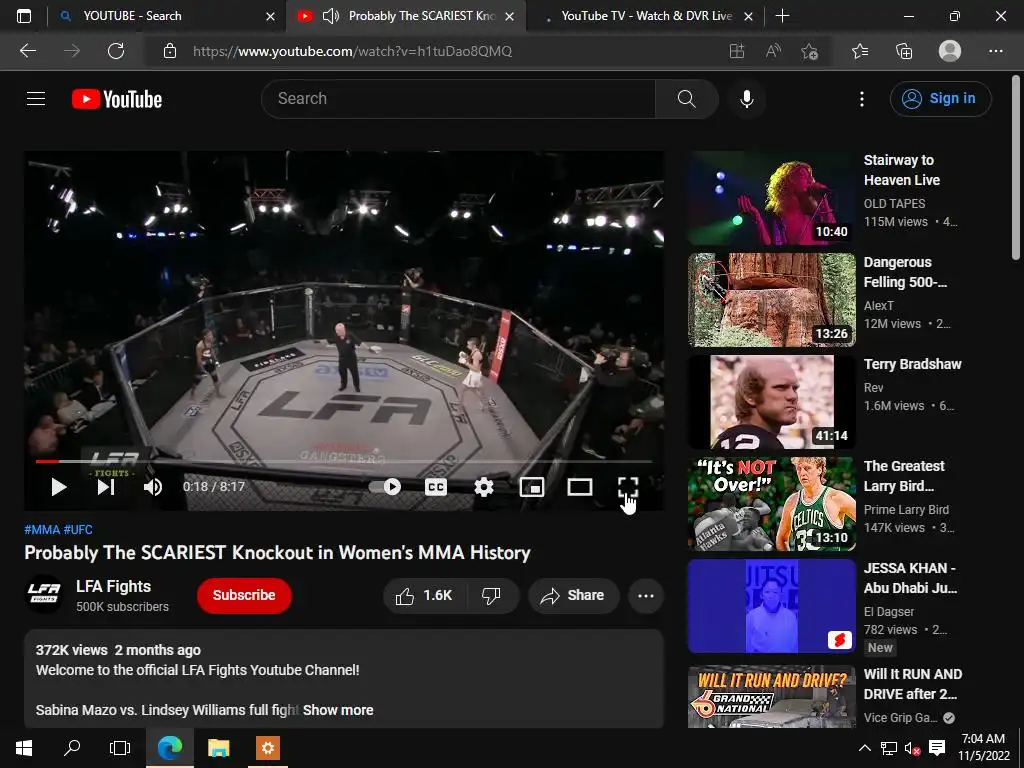The image size is (1024, 768).
Task: Toggle autoplay switch in player
Action: [385, 487]
